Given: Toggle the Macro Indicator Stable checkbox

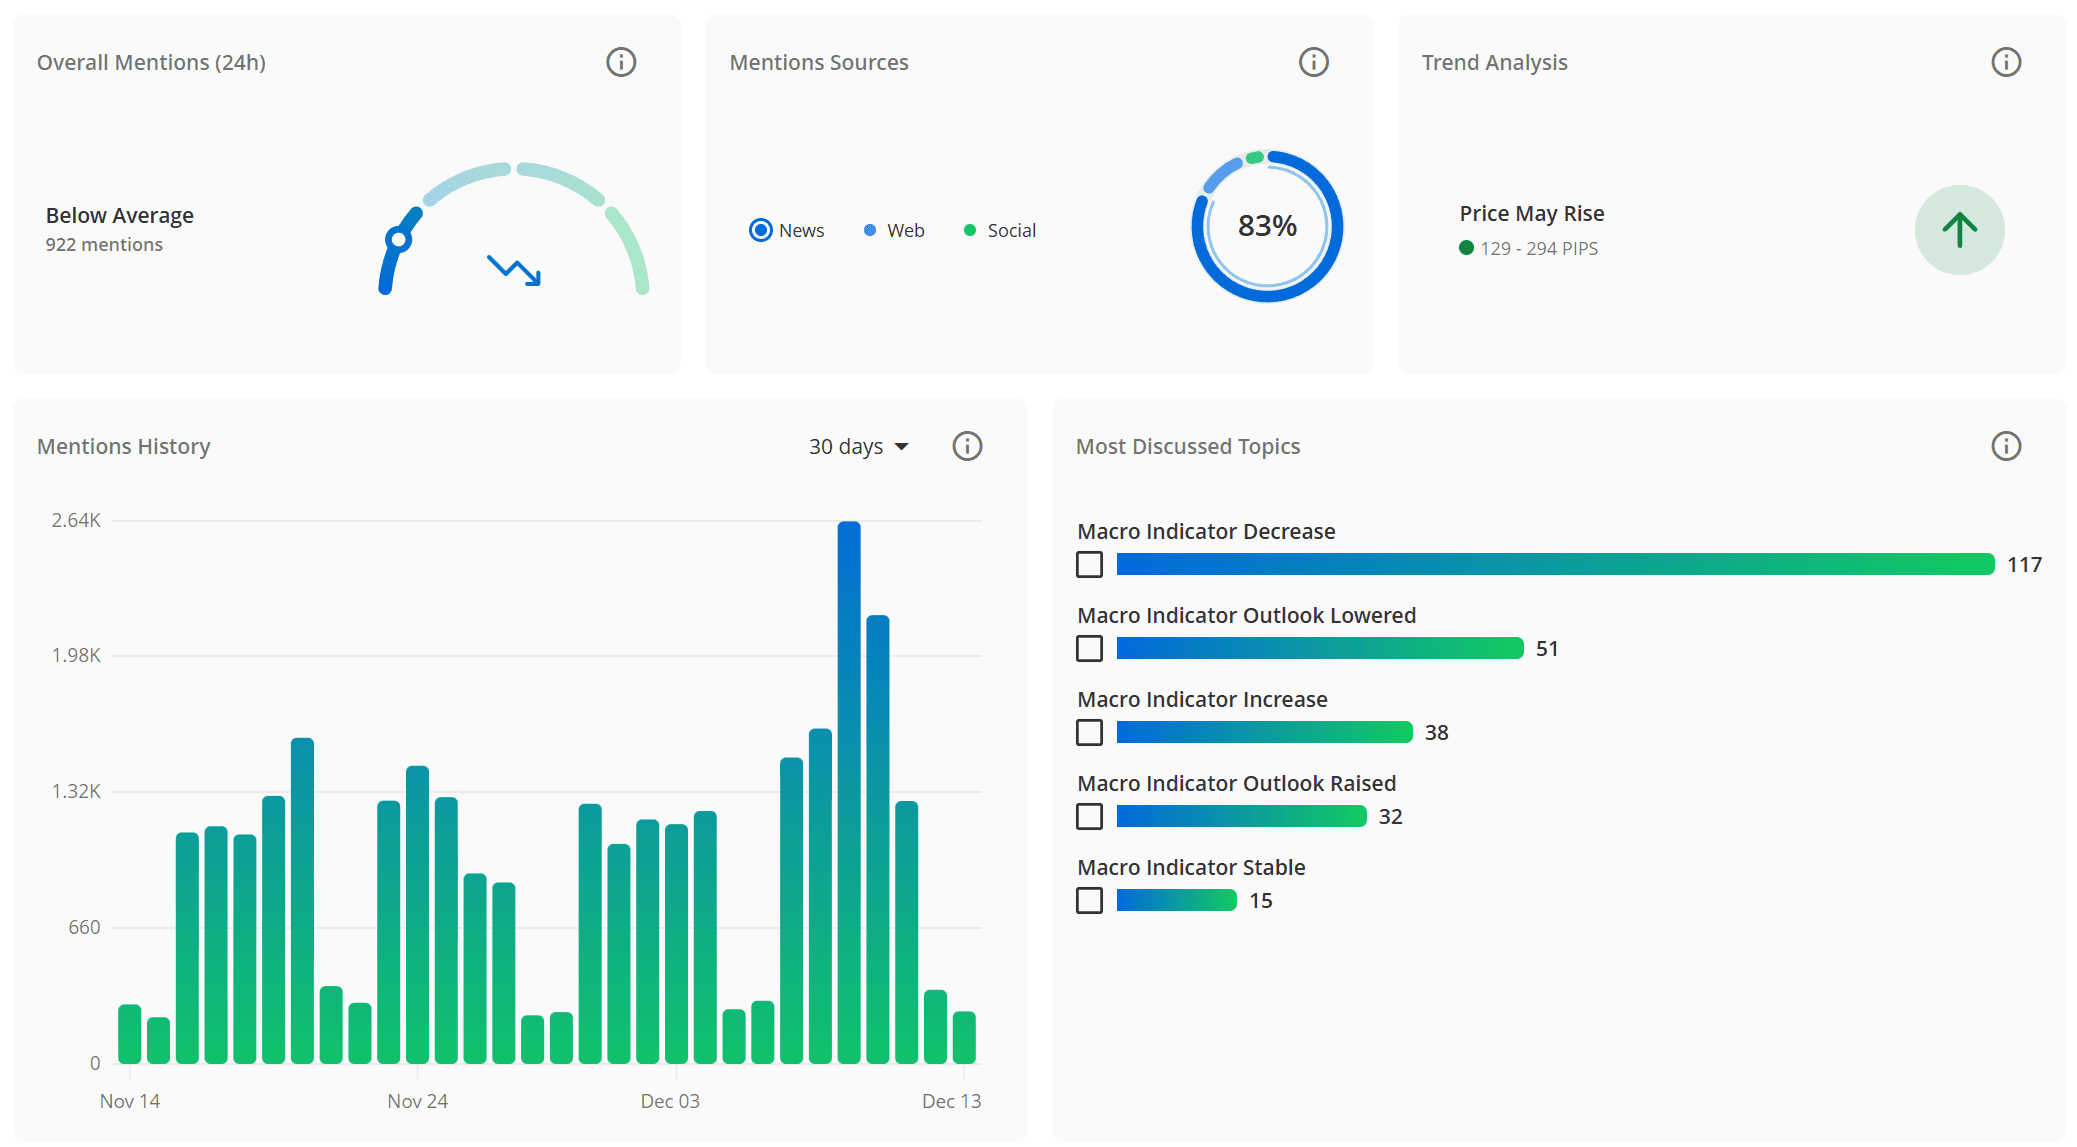Looking at the screenshot, I should pos(1089,901).
